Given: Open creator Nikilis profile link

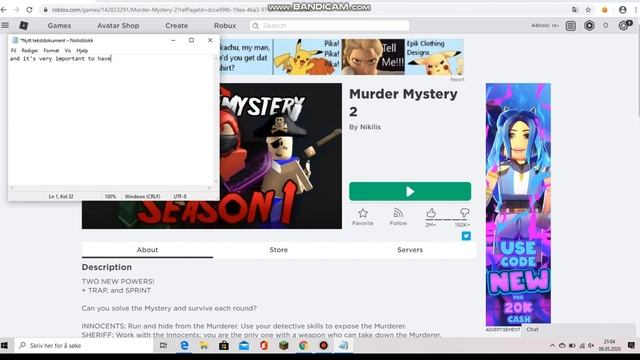Looking at the screenshot, I should 370,127.
